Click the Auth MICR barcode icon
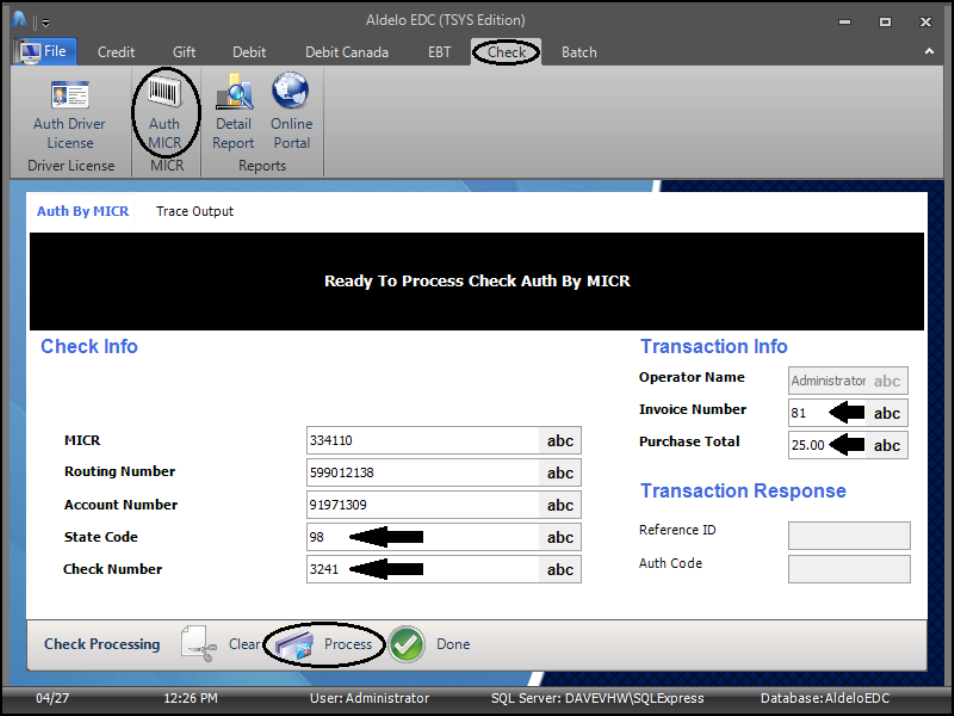Screen dimensions: 954x716 164,94
